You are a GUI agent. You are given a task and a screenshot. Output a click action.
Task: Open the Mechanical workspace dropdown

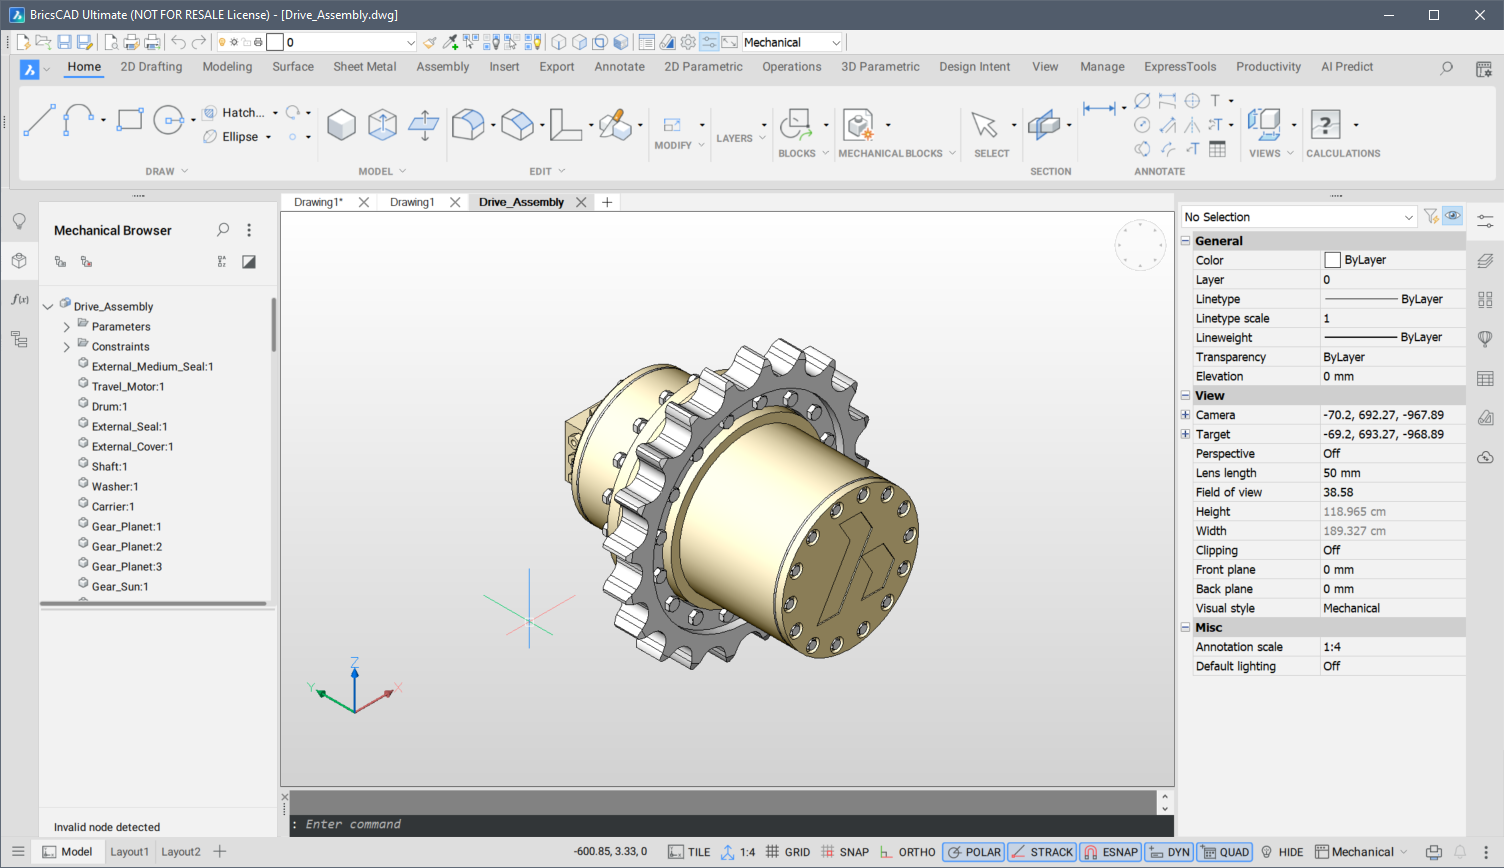pos(793,42)
